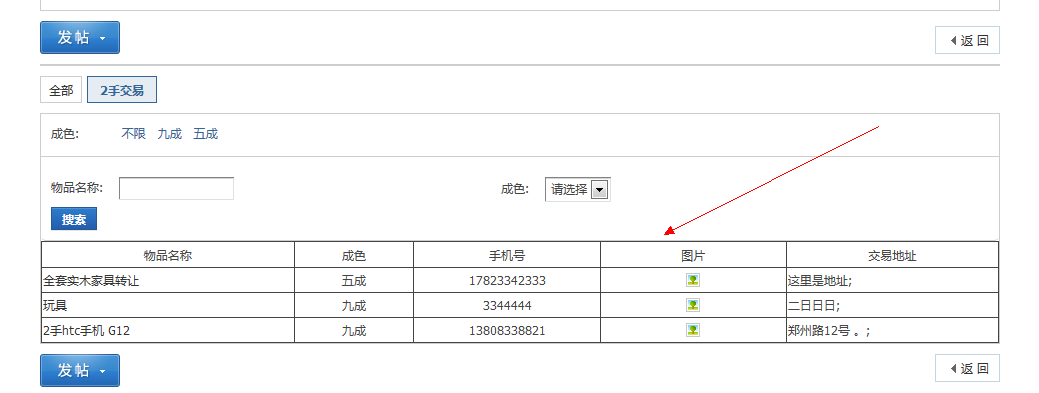Click the upper 发帖 button
The height and width of the screenshot is (393, 1039).
[x=80, y=38]
